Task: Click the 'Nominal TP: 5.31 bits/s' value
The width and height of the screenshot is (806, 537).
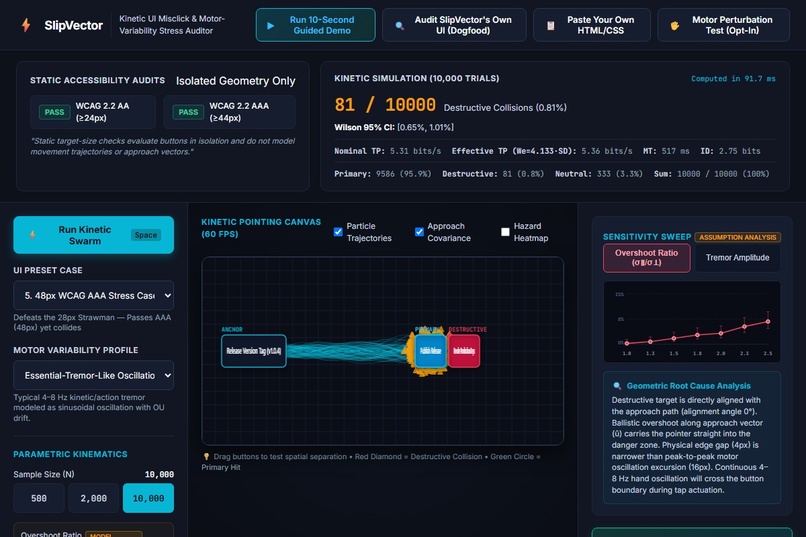Action: tap(388, 151)
